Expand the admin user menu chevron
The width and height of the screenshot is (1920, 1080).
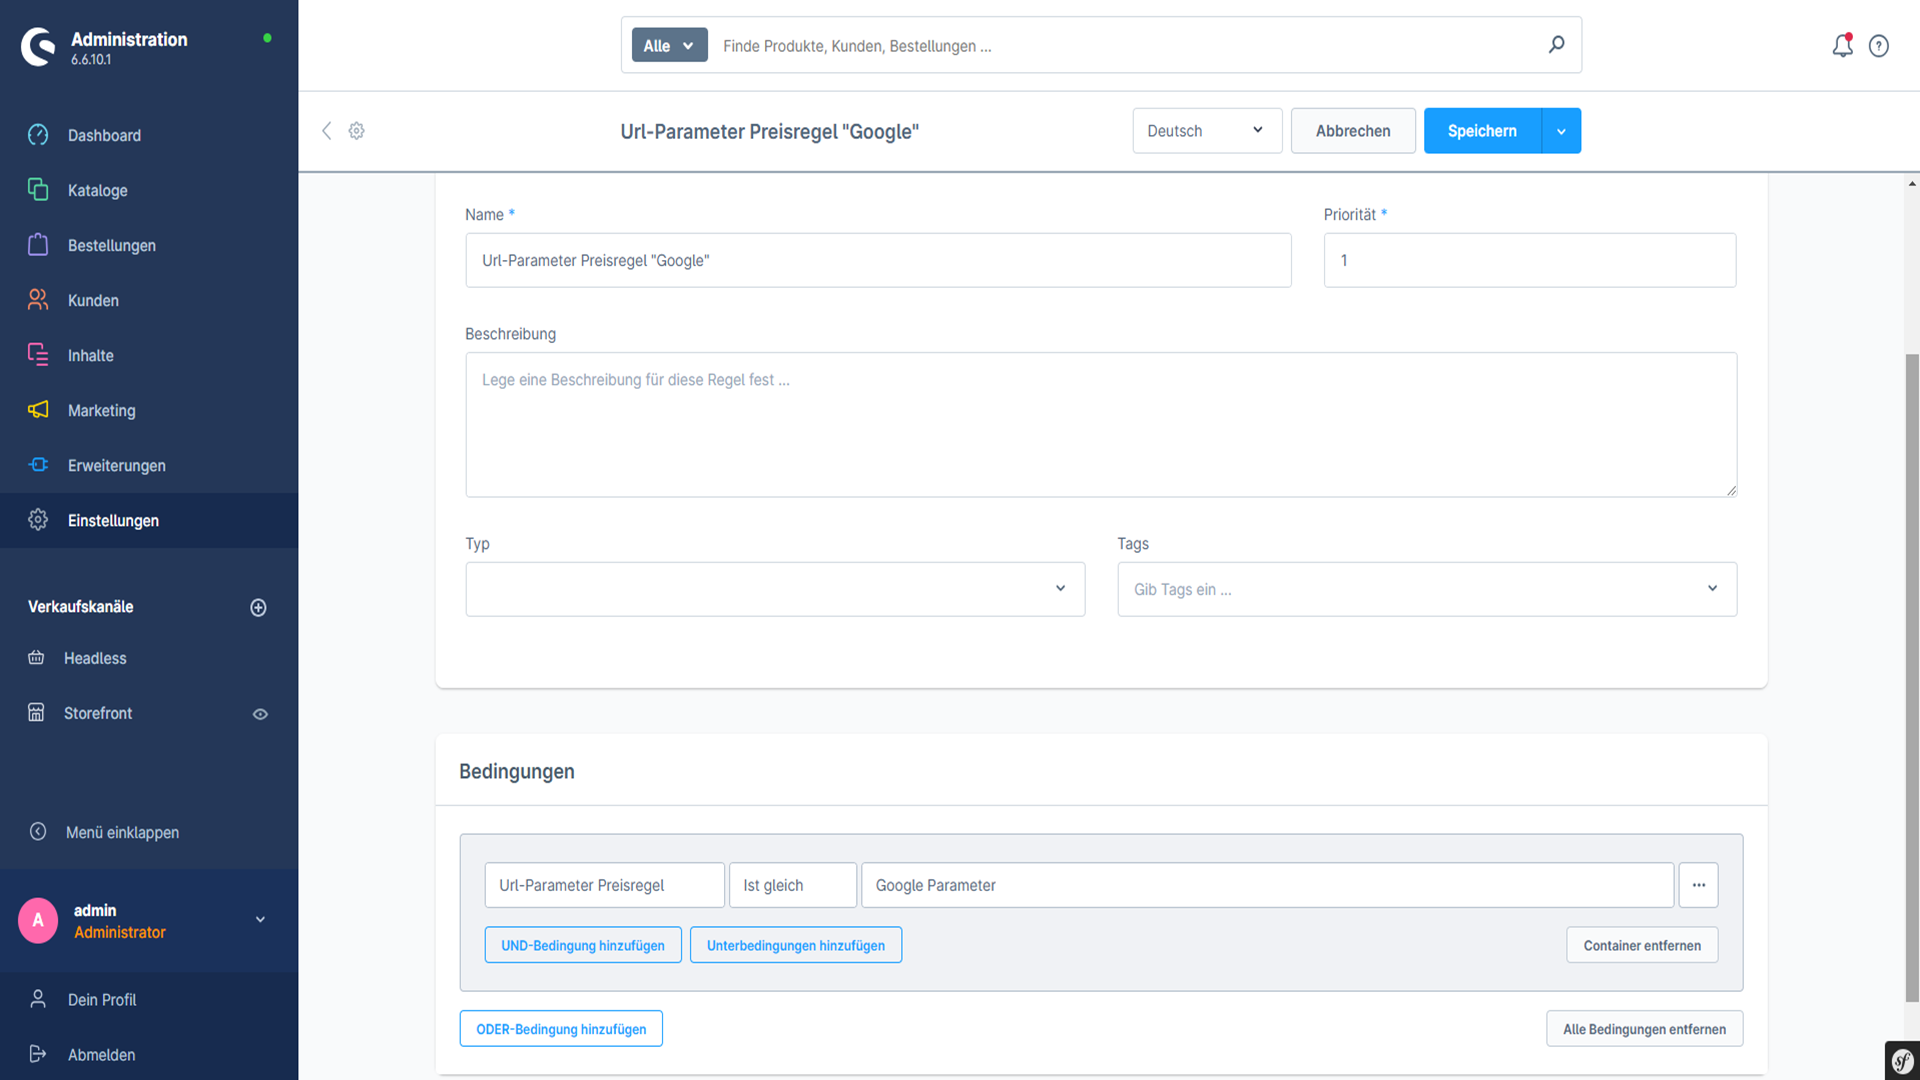260,920
